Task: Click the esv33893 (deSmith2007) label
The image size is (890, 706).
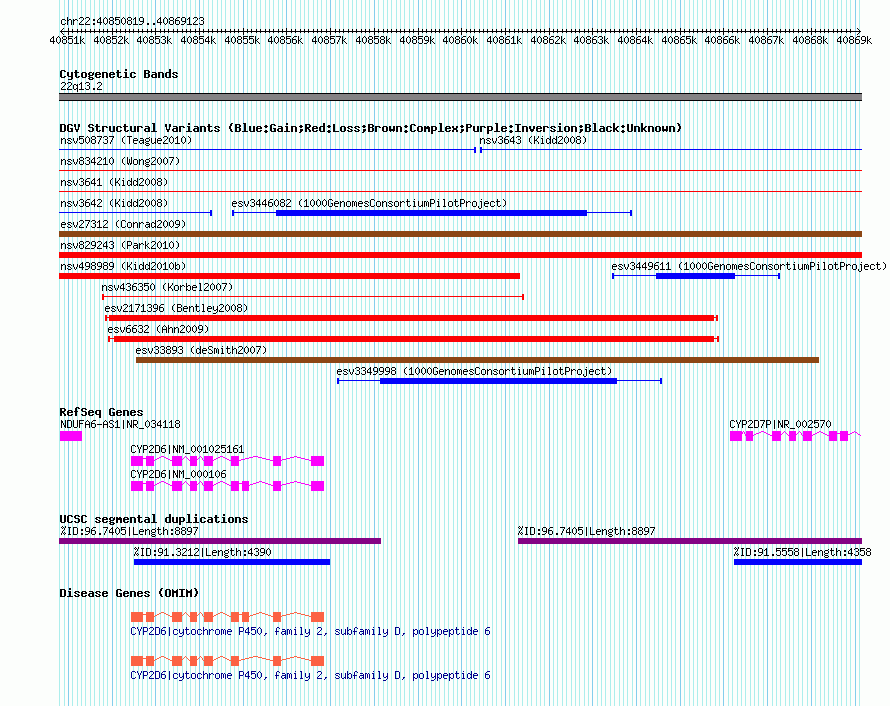Action: 201,350
